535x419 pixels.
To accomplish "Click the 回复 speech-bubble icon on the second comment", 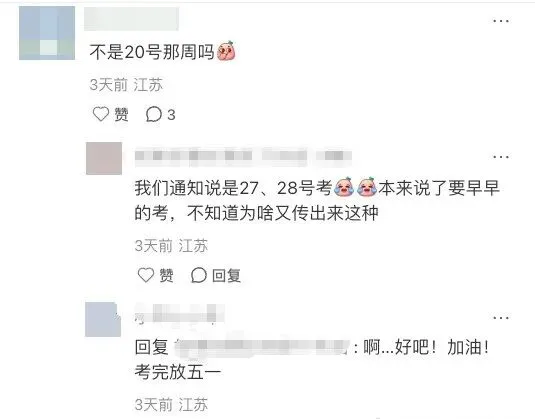I will (199, 275).
